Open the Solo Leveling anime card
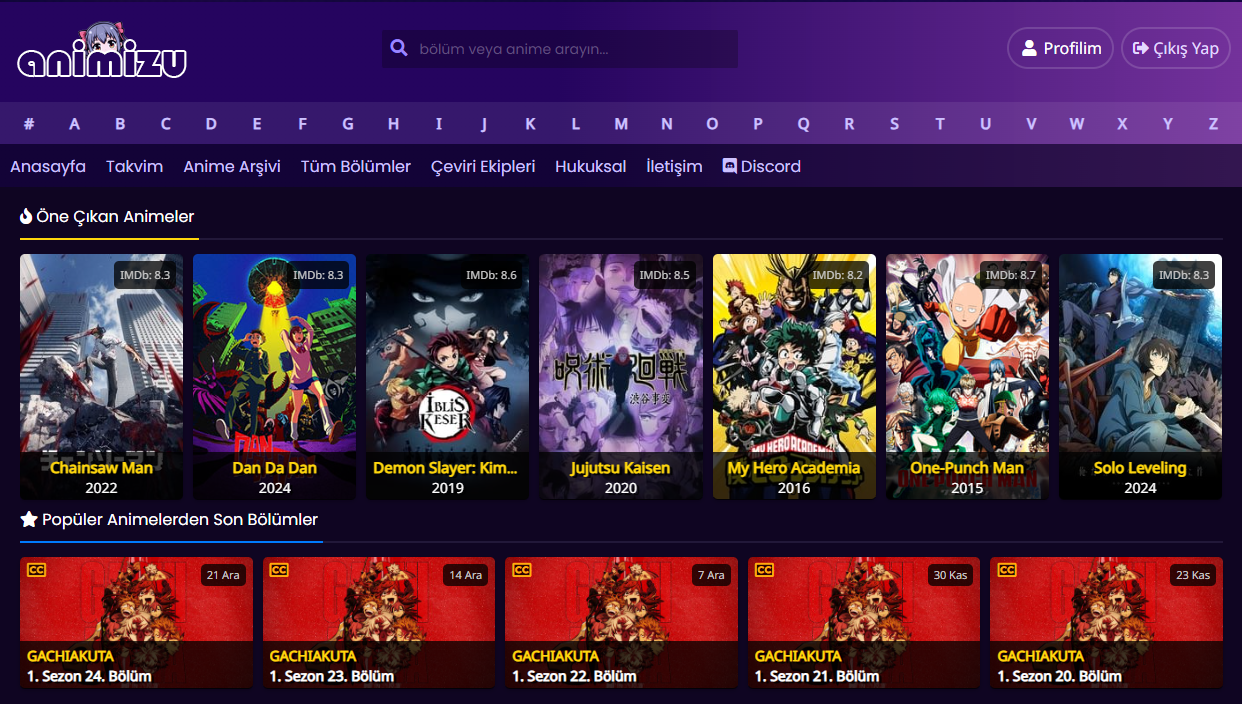 [1140, 376]
